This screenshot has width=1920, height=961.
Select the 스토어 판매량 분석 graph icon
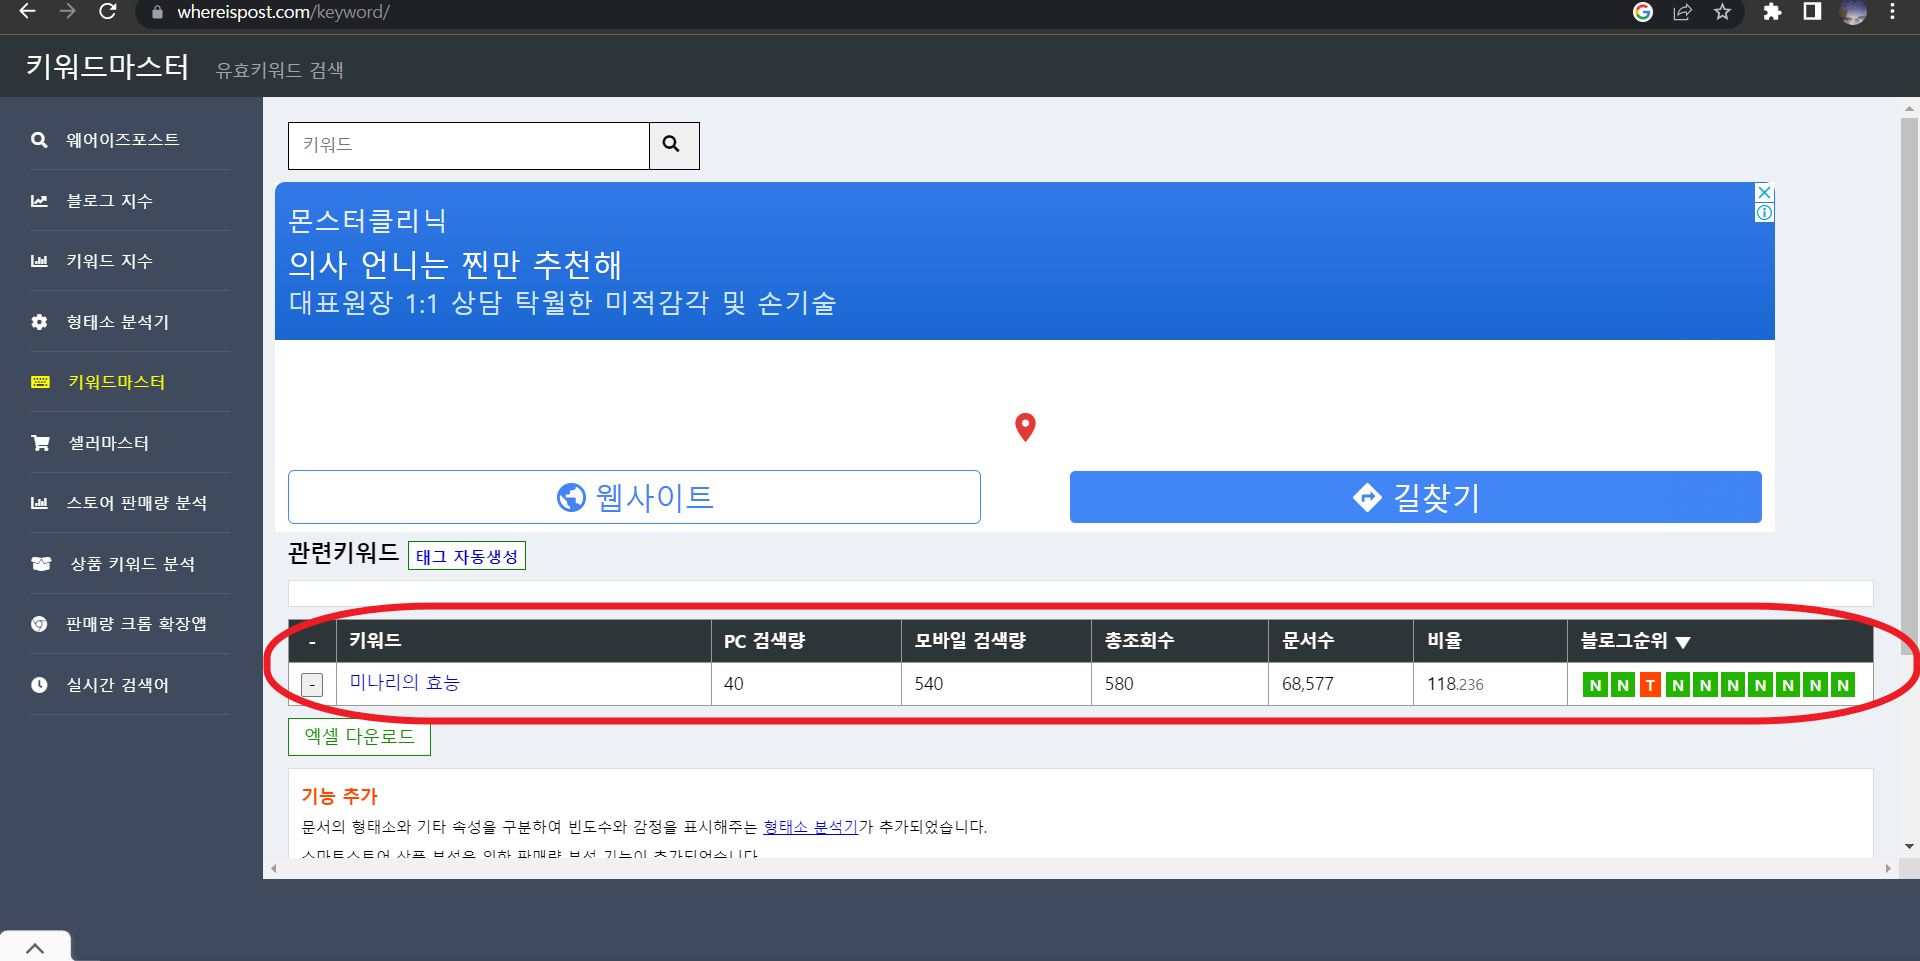pos(39,503)
